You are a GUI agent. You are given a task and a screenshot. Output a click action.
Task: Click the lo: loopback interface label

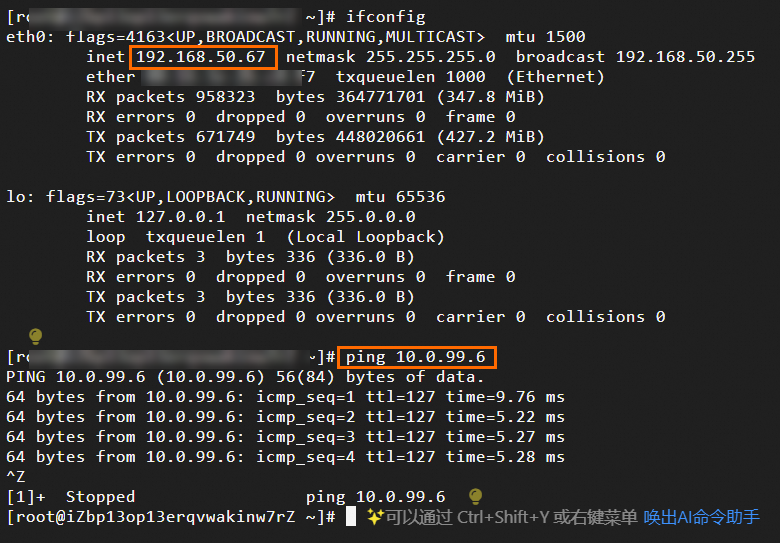tap(20, 197)
